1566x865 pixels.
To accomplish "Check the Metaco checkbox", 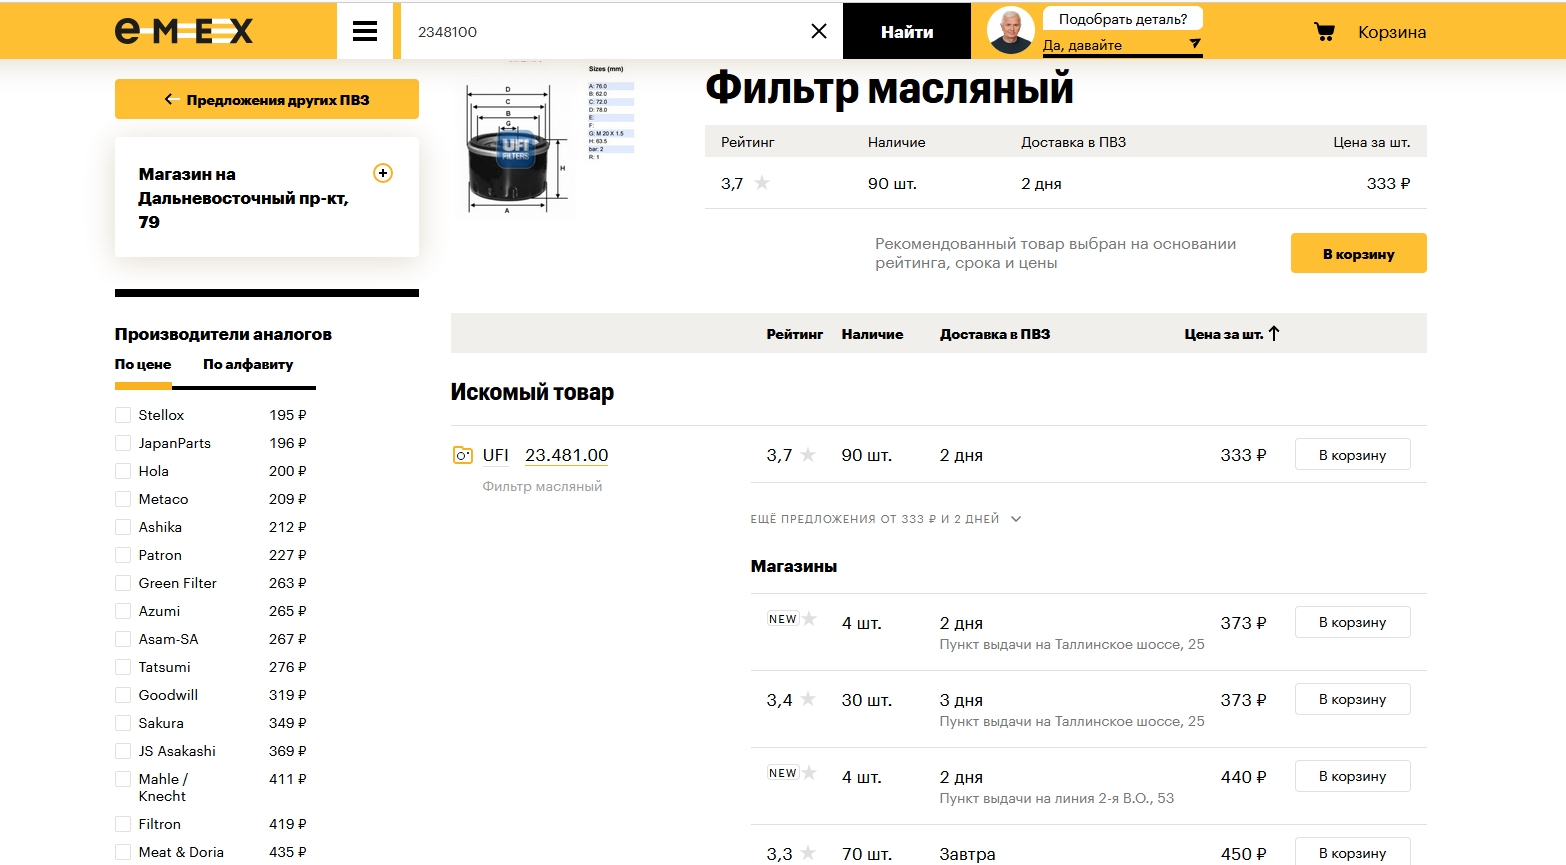I will (x=123, y=499).
